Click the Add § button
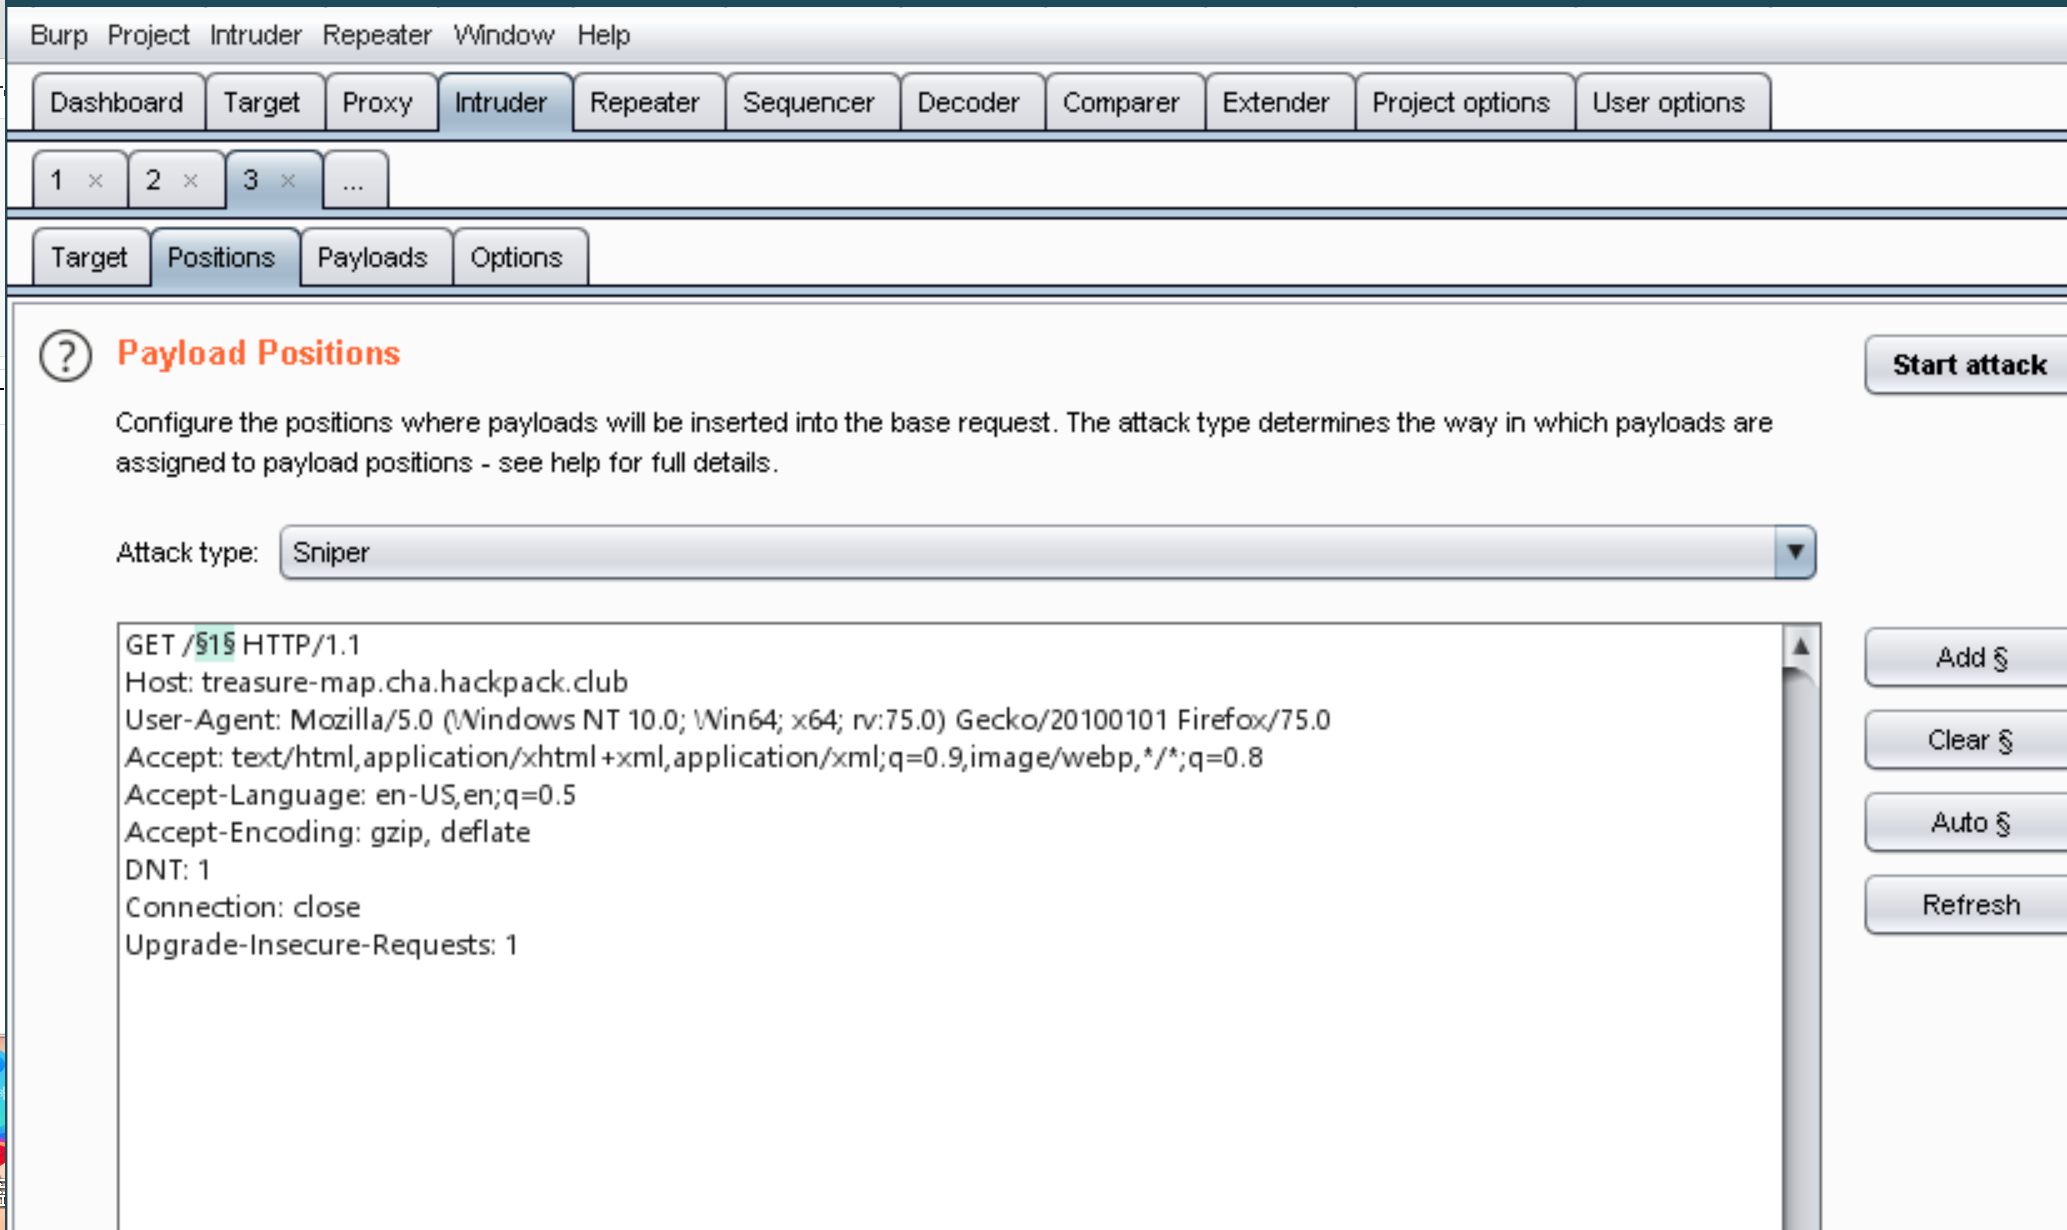The width and height of the screenshot is (2067, 1230). 1970,658
